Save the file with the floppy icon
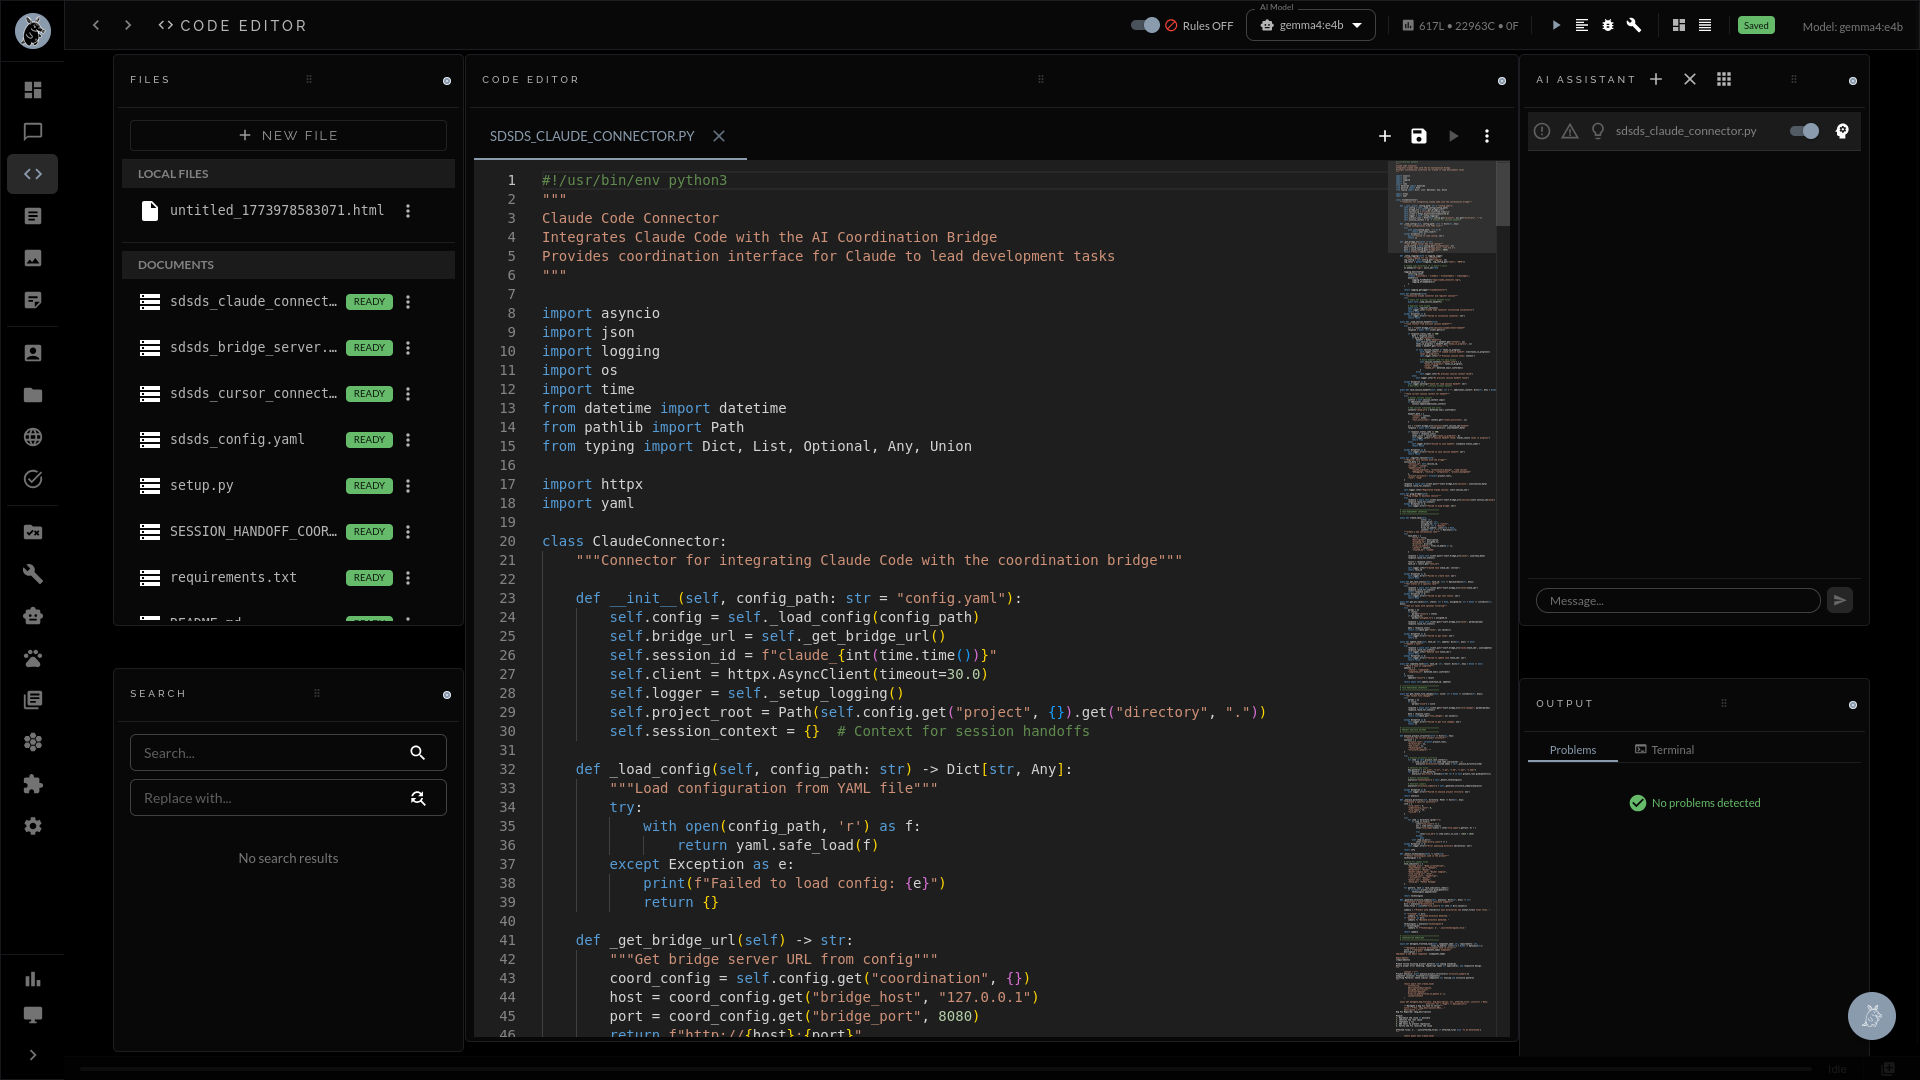 tap(1419, 136)
